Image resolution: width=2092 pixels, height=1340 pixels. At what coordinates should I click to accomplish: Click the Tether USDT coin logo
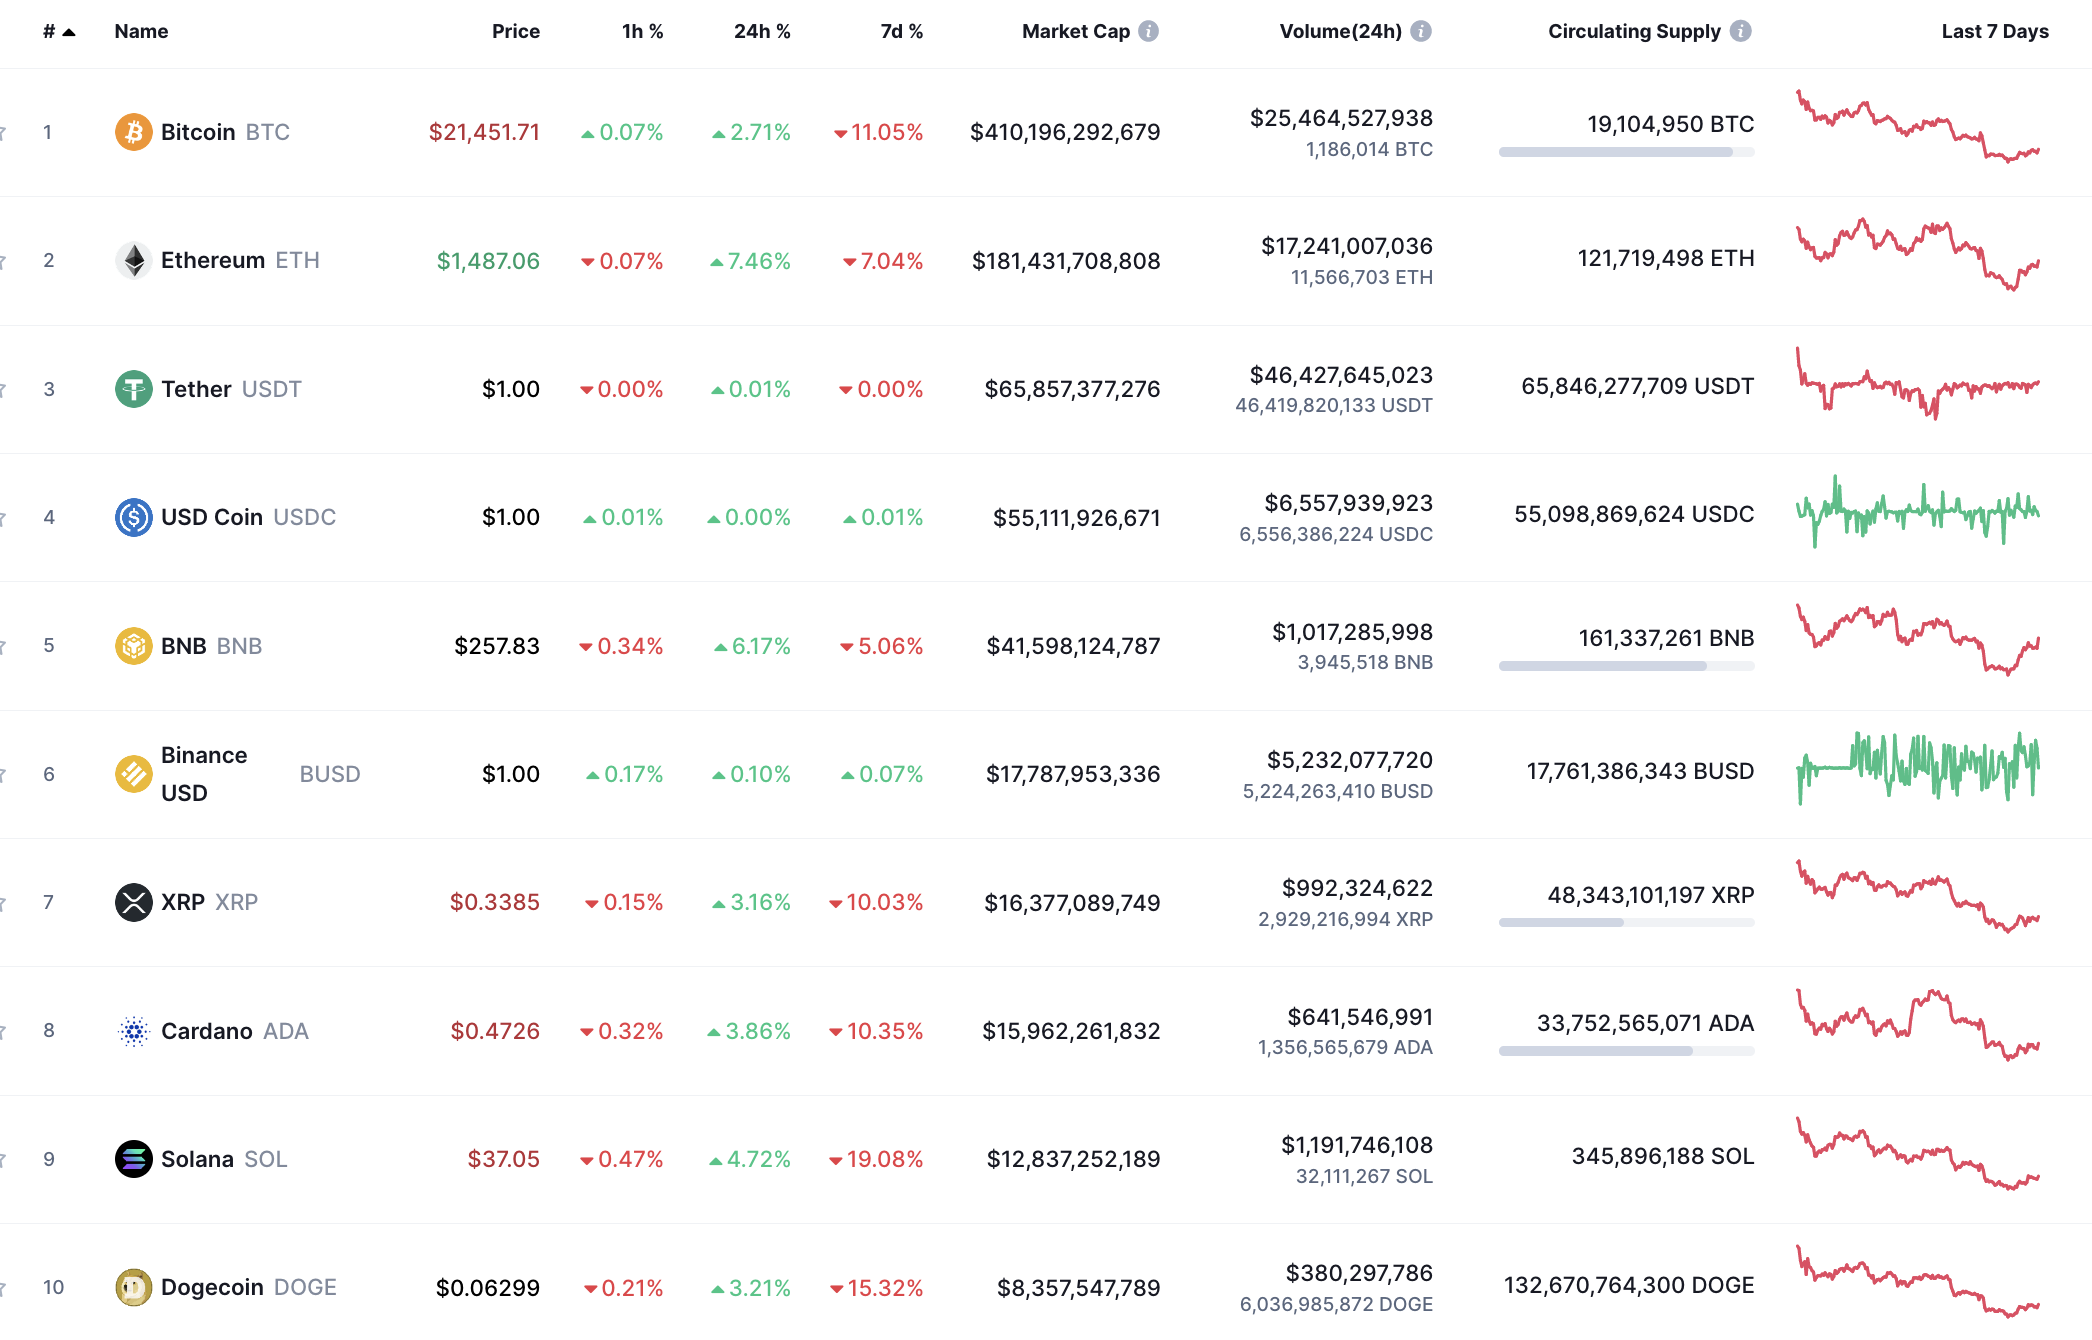(x=133, y=389)
